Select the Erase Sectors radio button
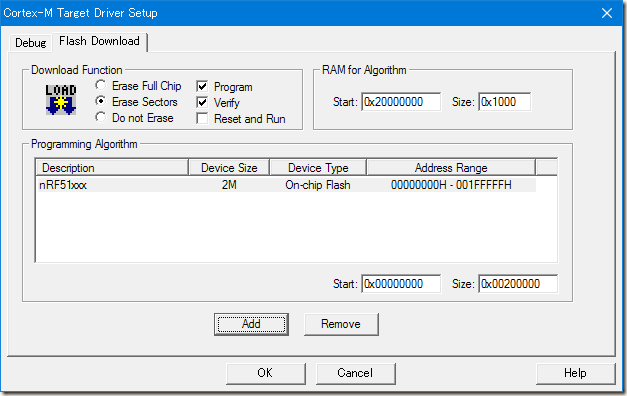The image size is (627, 396). point(101,101)
